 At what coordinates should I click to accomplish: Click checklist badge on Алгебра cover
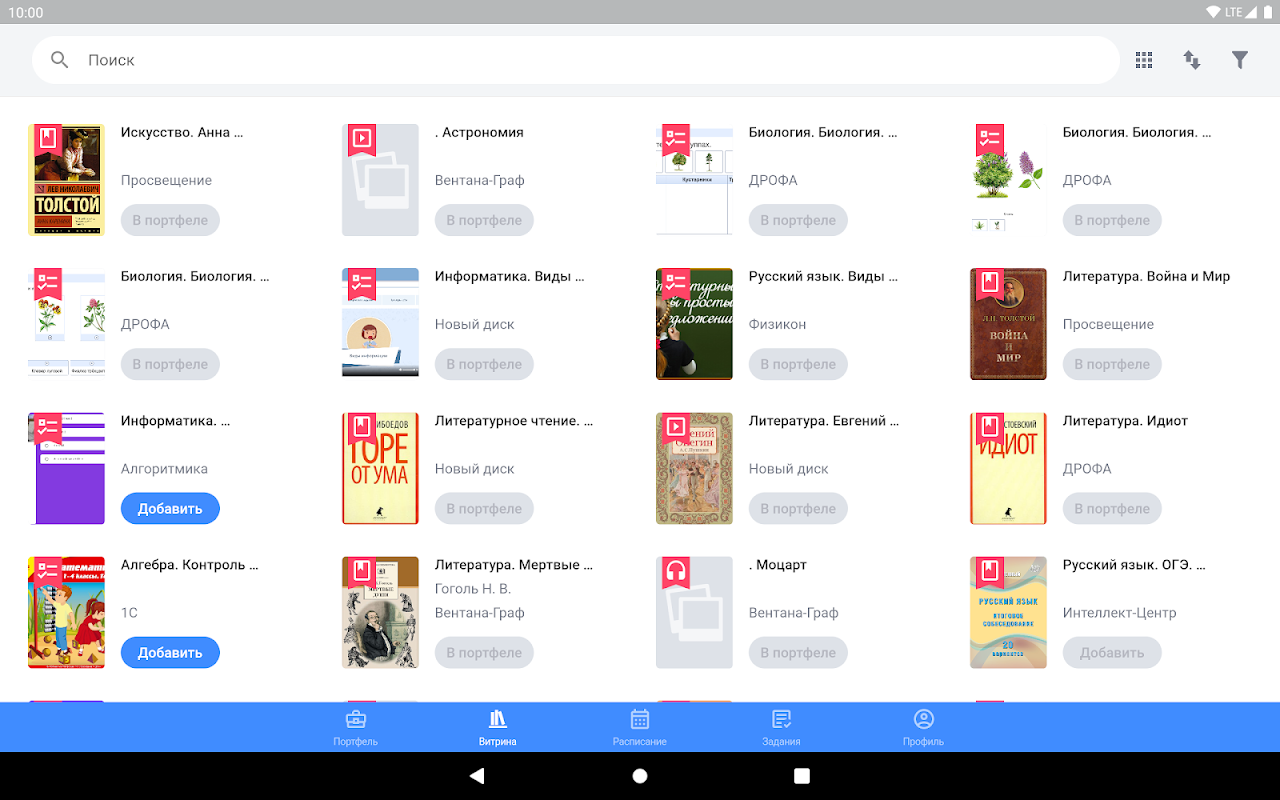48,572
